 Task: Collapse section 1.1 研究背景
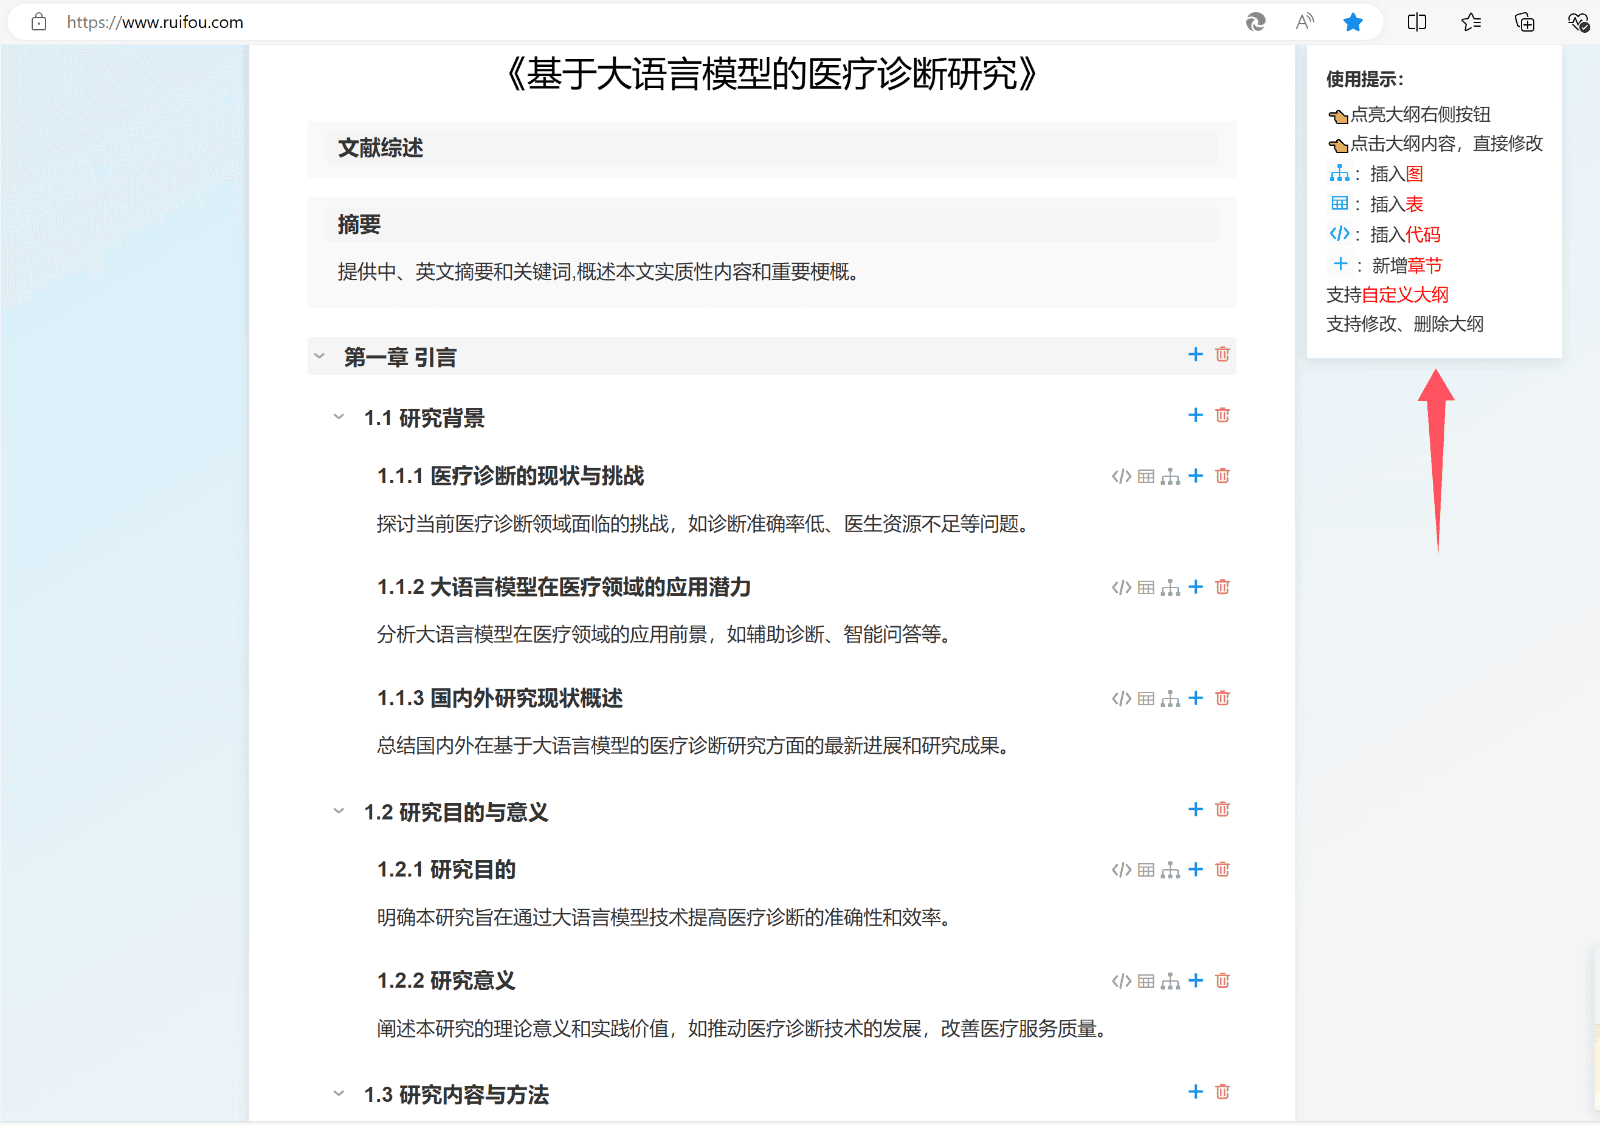pyautogui.click(x=339, y=417)
